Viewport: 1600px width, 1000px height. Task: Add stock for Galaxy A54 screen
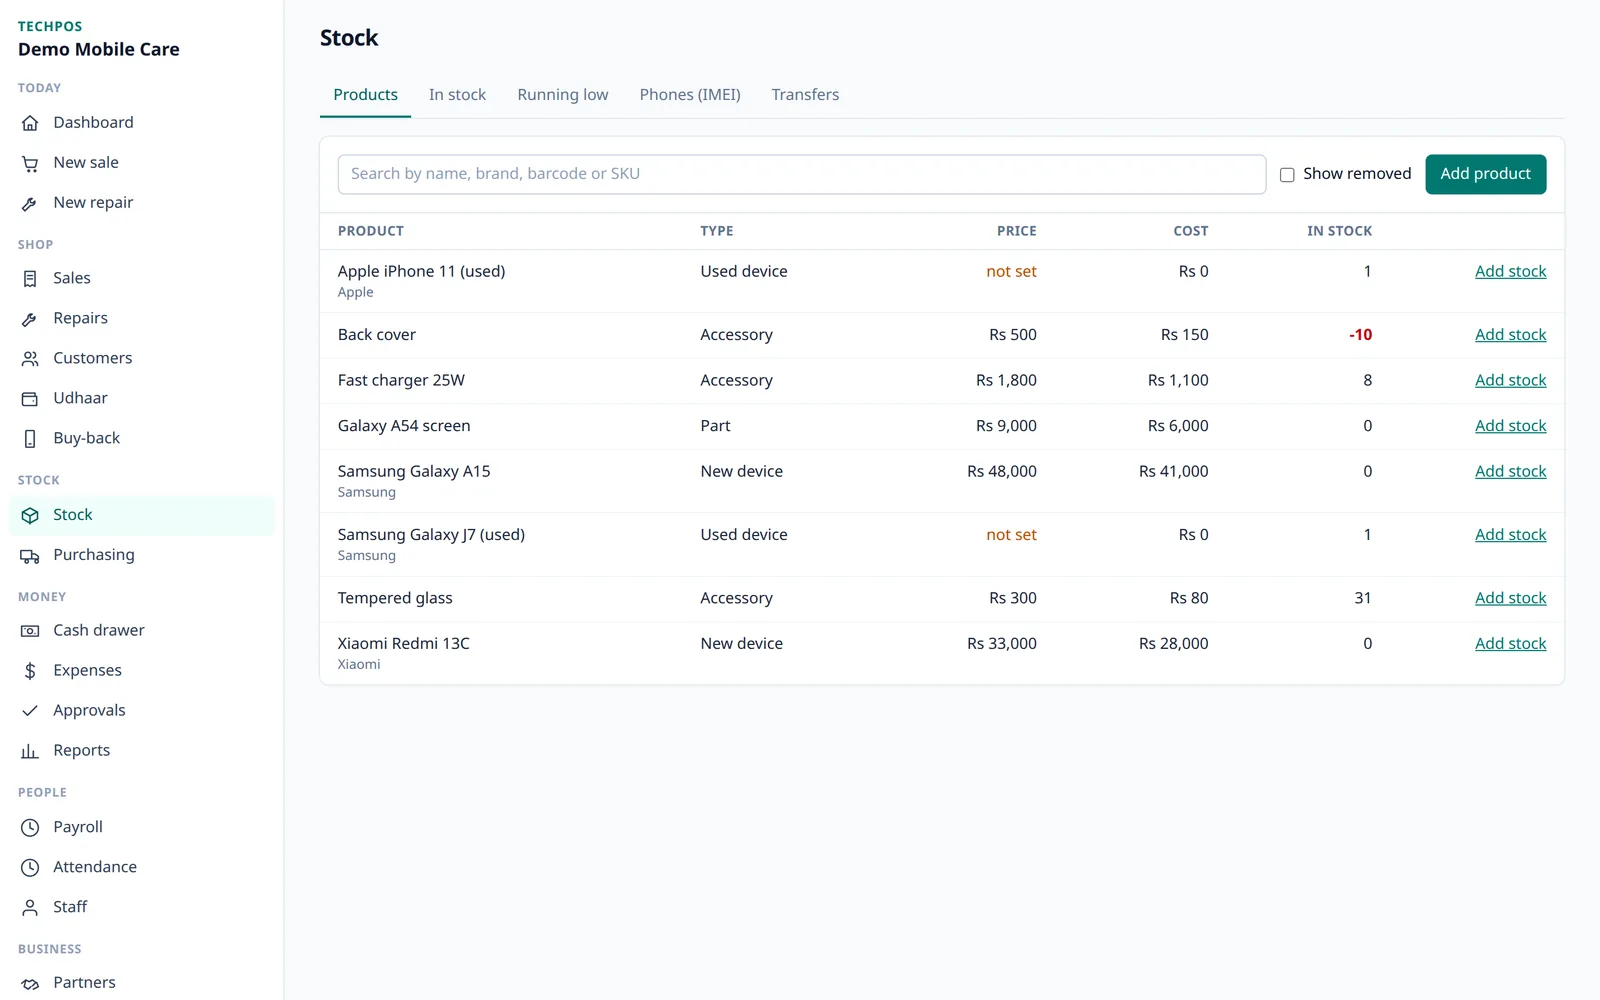[1510, 426]
